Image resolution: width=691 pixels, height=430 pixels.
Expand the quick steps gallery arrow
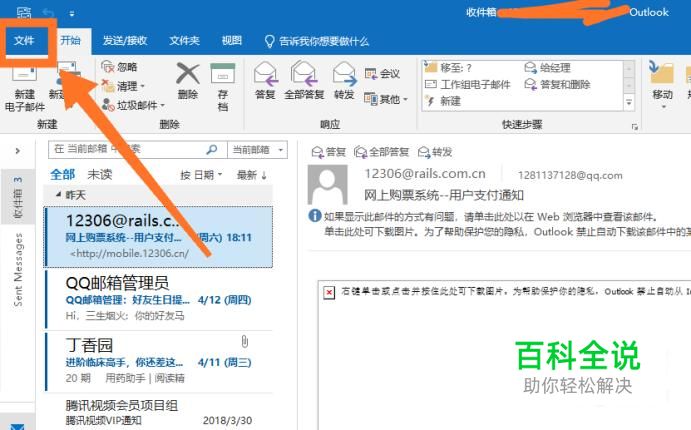click(629, 103)
